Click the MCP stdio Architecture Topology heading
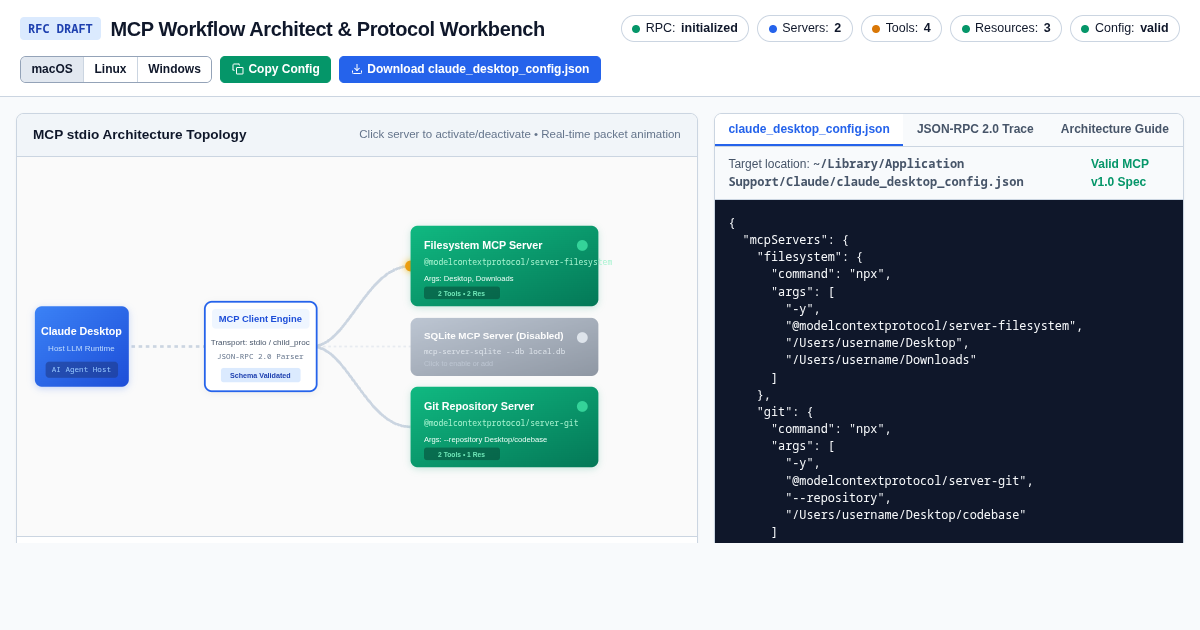This screenshot has height=630, width=1200. (140, 134)
